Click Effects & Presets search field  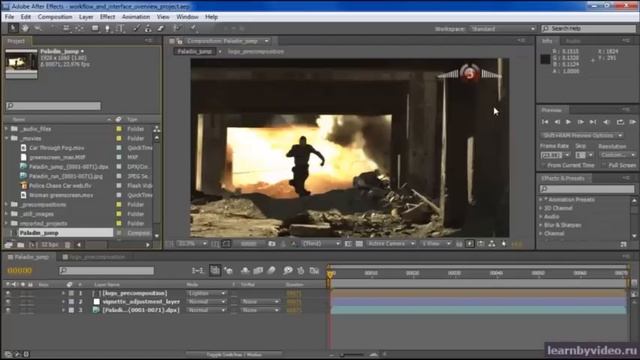(x=587, y=189)
